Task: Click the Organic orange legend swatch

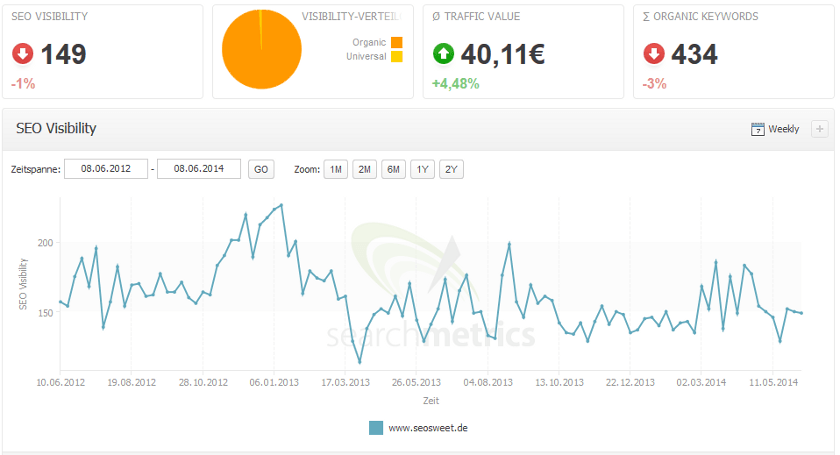Action: (397, 42)
